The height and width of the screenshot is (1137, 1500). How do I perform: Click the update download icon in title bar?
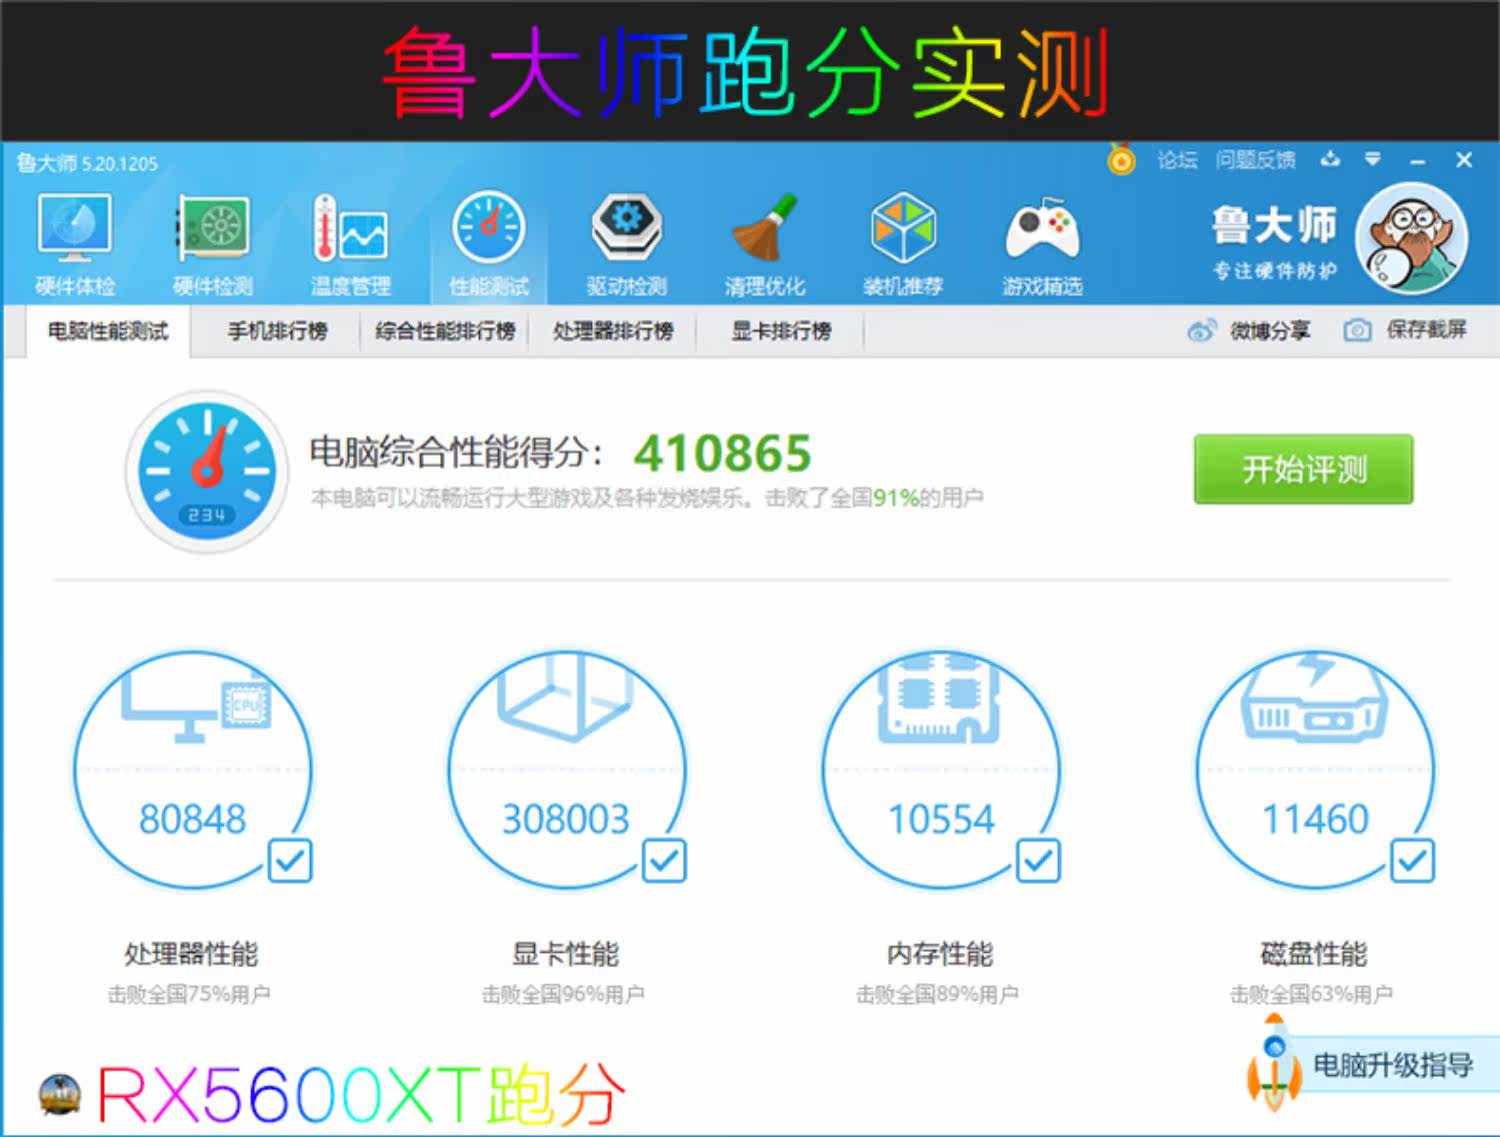pyautogui.click(x=1329, y=159)
